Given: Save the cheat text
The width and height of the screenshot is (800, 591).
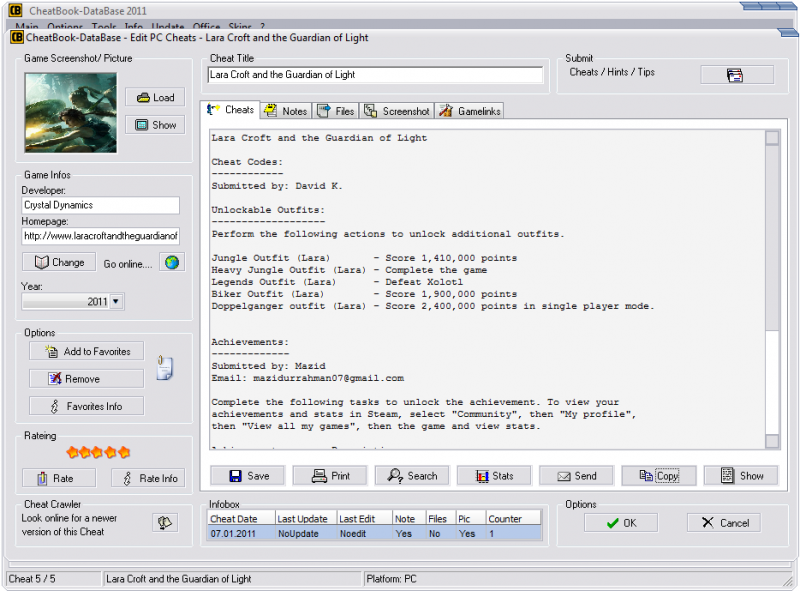Looking at the screenshot, I should click(248, 476).
